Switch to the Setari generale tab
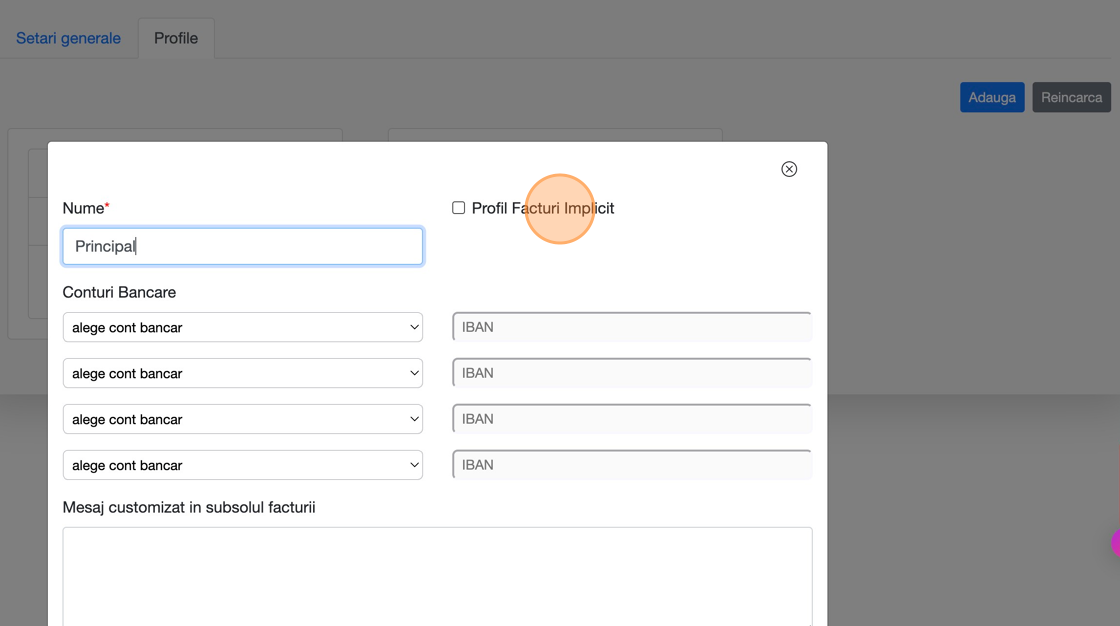Image resolution: width=1120 pixels, height=626 pixels. [x=68, y=38]
